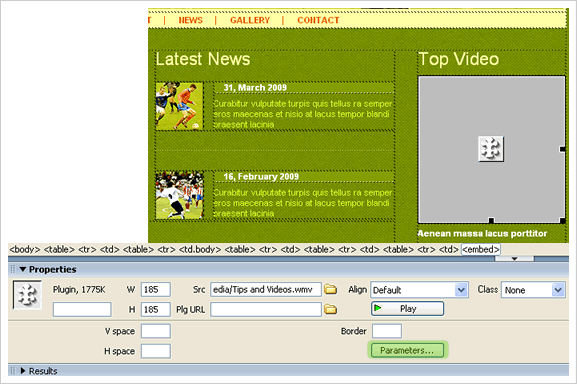Click the V space field

(156, 331)
